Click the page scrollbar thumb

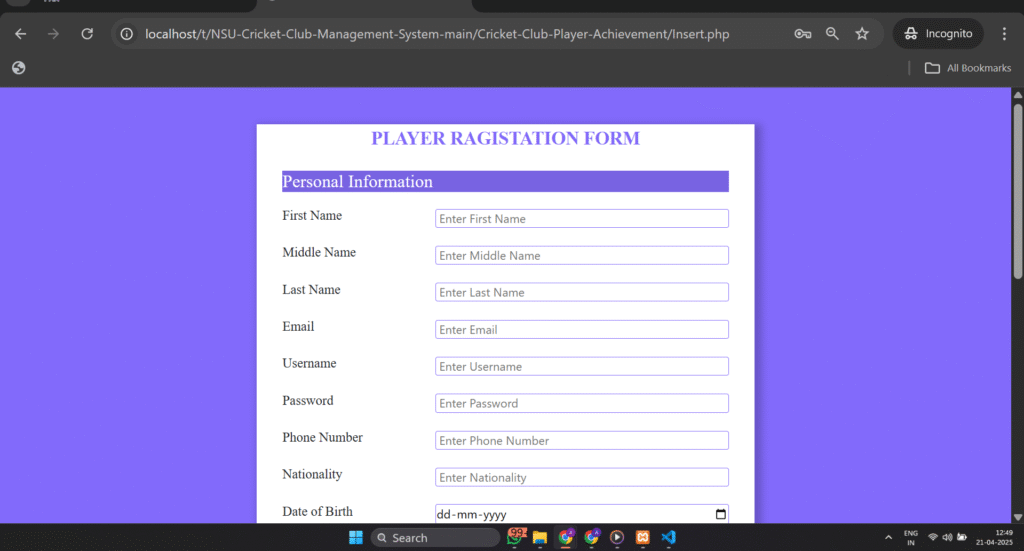pyautogui.click(x=1017, y=191)
